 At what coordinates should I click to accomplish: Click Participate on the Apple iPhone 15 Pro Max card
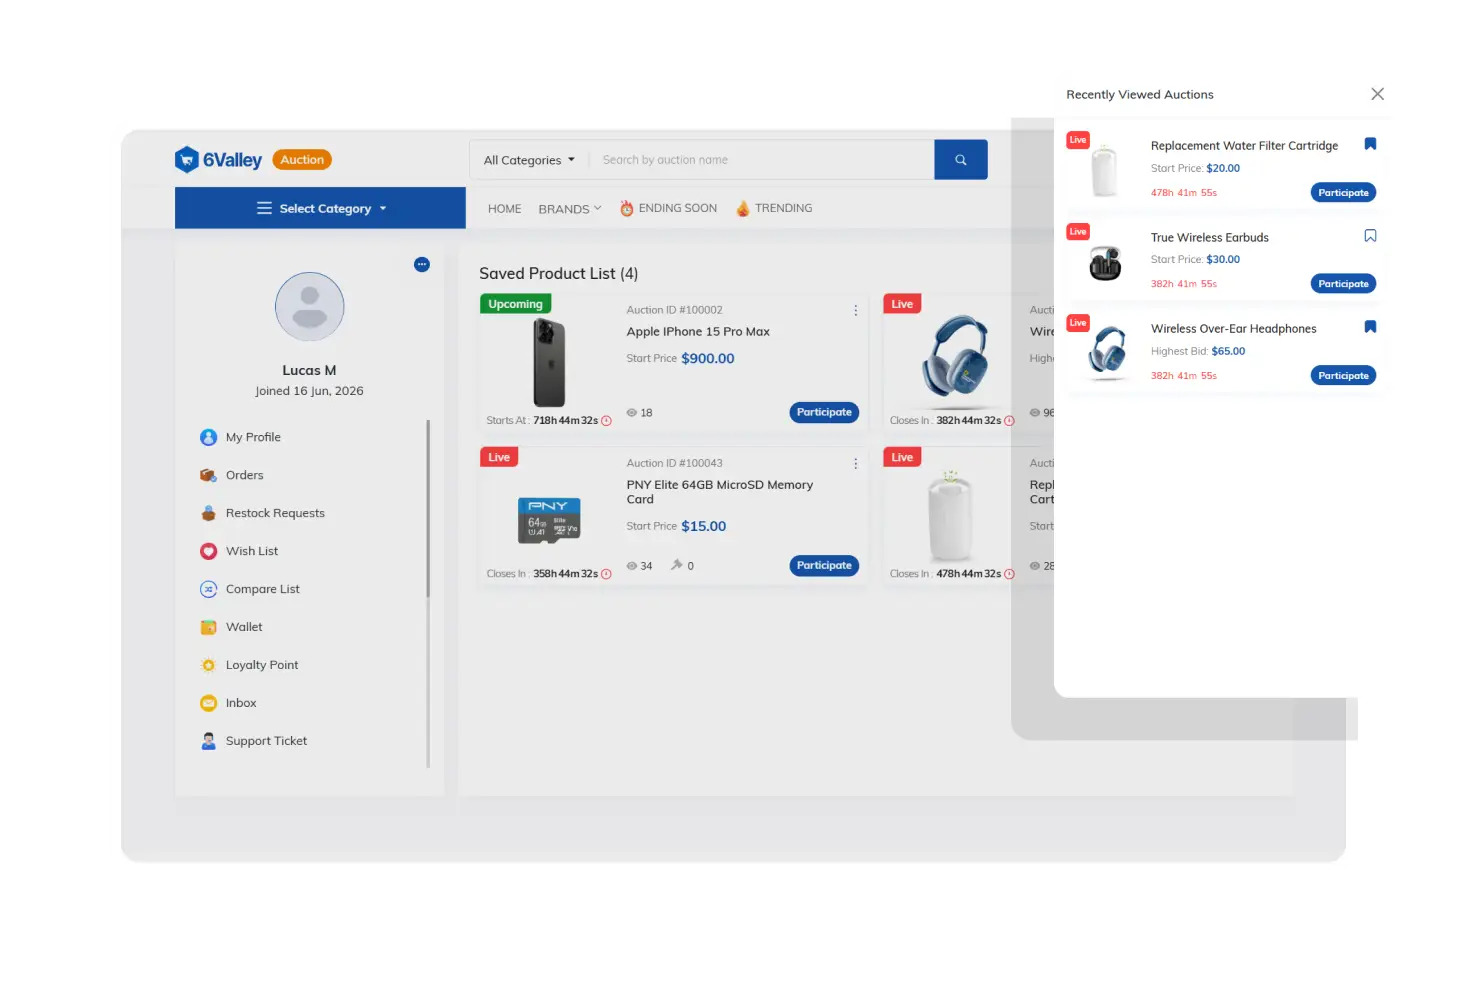[x=824, y=412]
